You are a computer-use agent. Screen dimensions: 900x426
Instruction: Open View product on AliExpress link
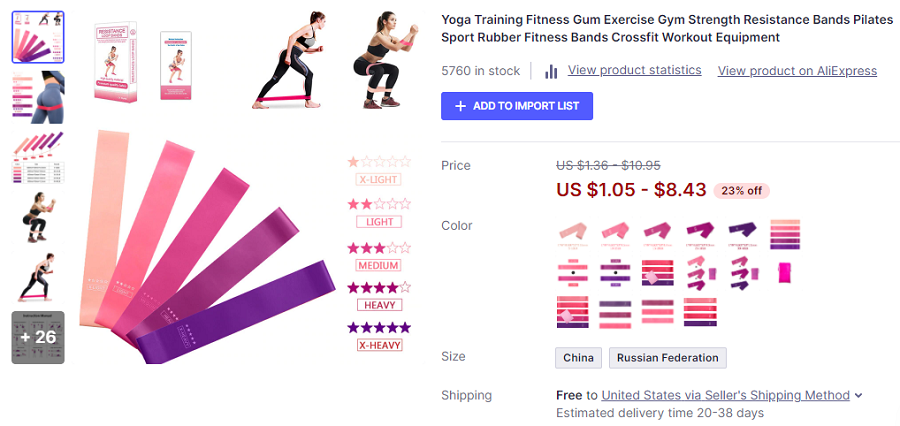tap(797, 71)
